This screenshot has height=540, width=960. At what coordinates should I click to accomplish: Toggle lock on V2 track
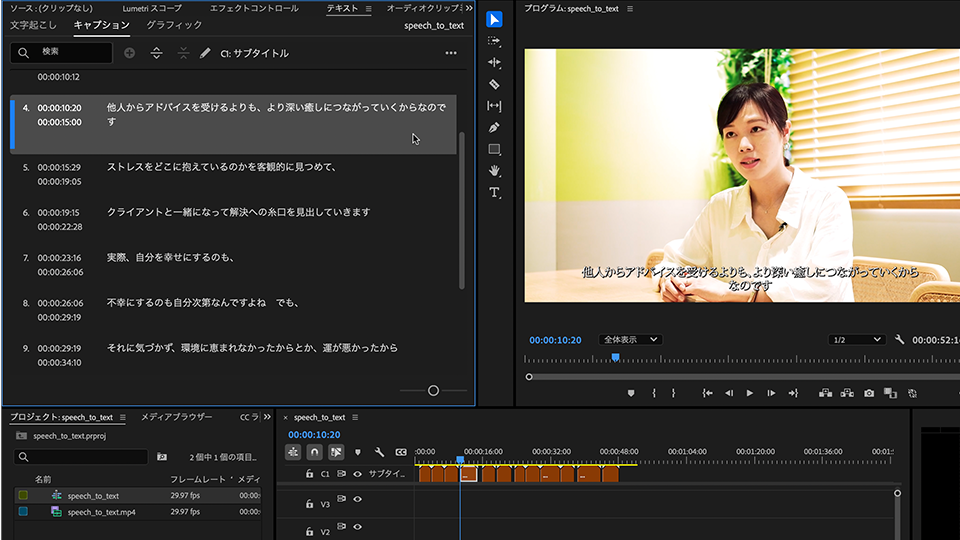[x=309, y=531]
